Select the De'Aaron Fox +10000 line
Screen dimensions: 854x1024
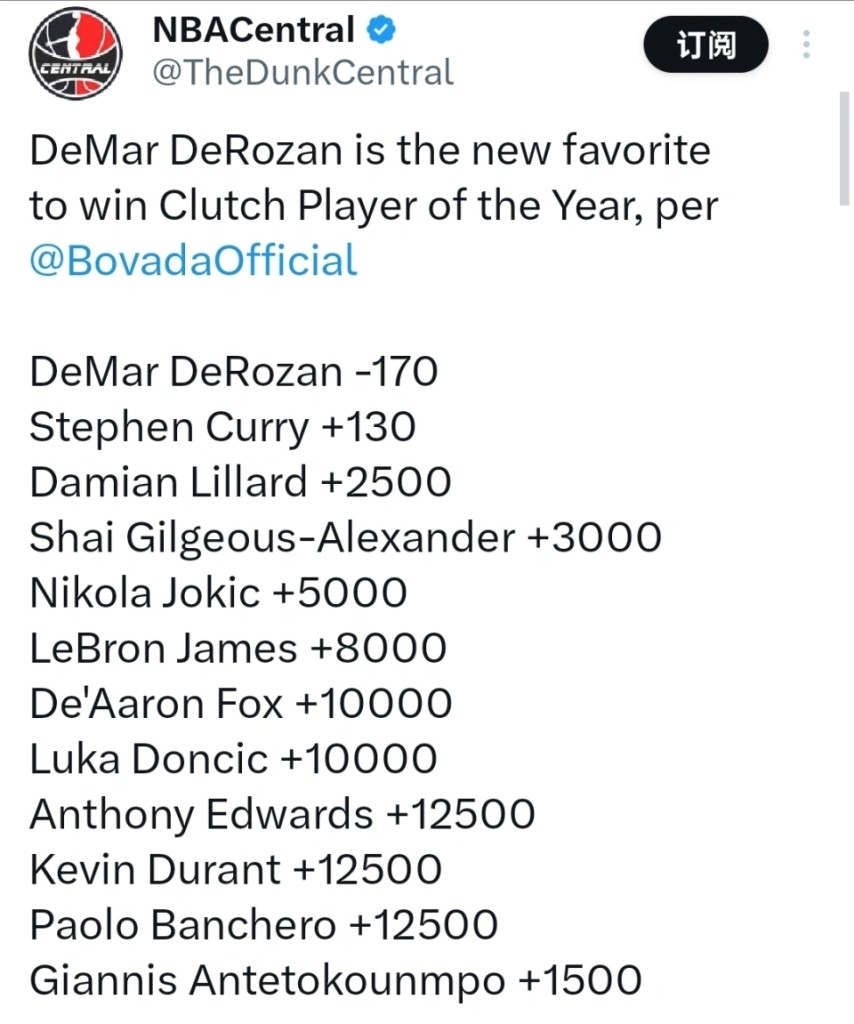(x=240, y=704)
